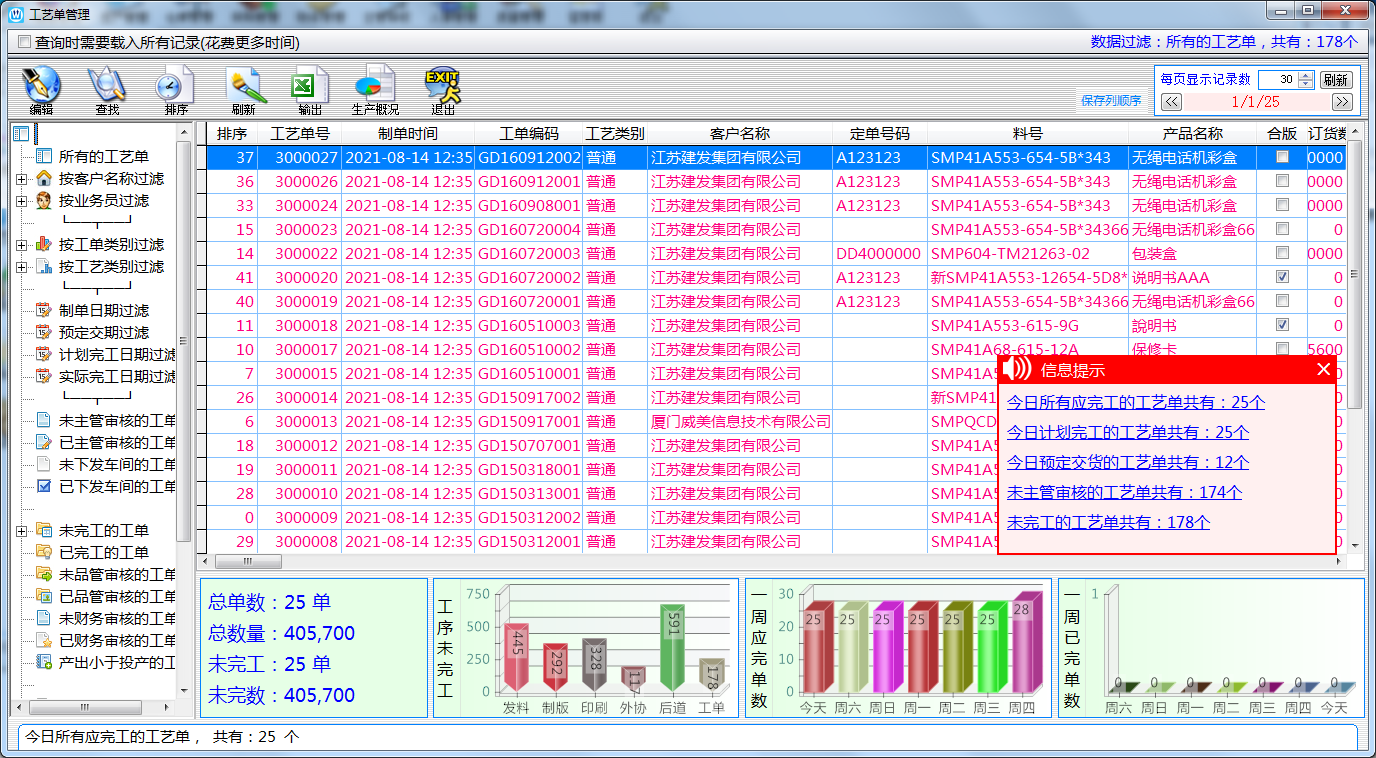The height and width of the screenshot is (758, 1376).
Task: Go to previous page with << button
Action: pos(1171,101)
